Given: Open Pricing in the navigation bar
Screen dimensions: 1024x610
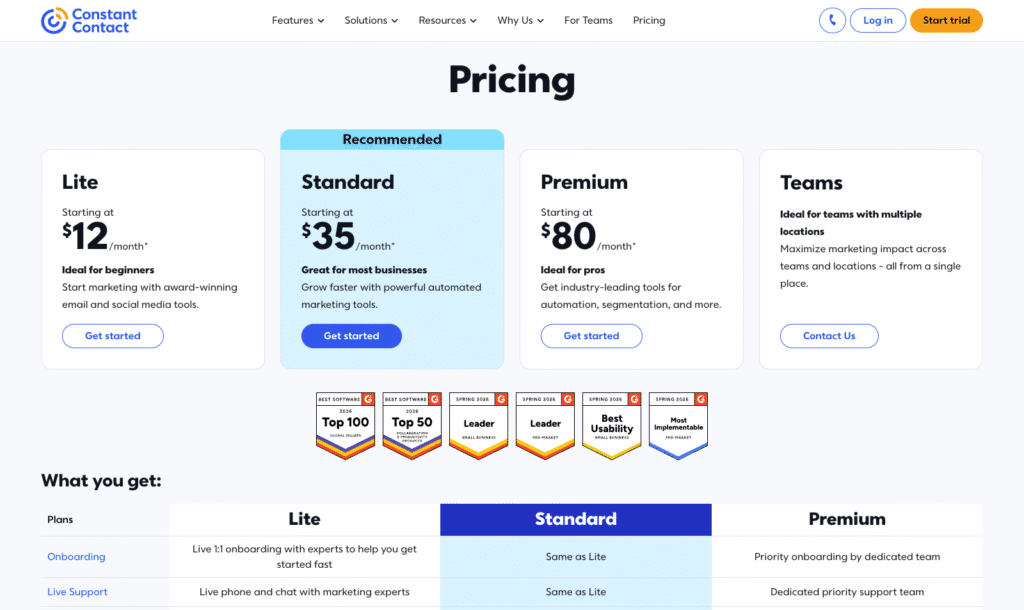Looking at the screenshot, I should [649, 20].
